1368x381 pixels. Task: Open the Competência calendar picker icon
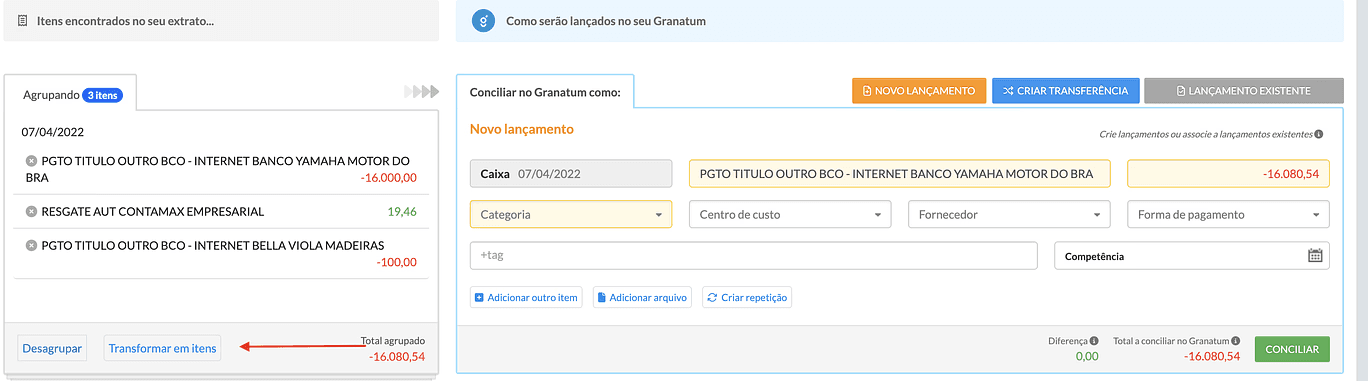pyautogui.click(x=1315, y=256)
